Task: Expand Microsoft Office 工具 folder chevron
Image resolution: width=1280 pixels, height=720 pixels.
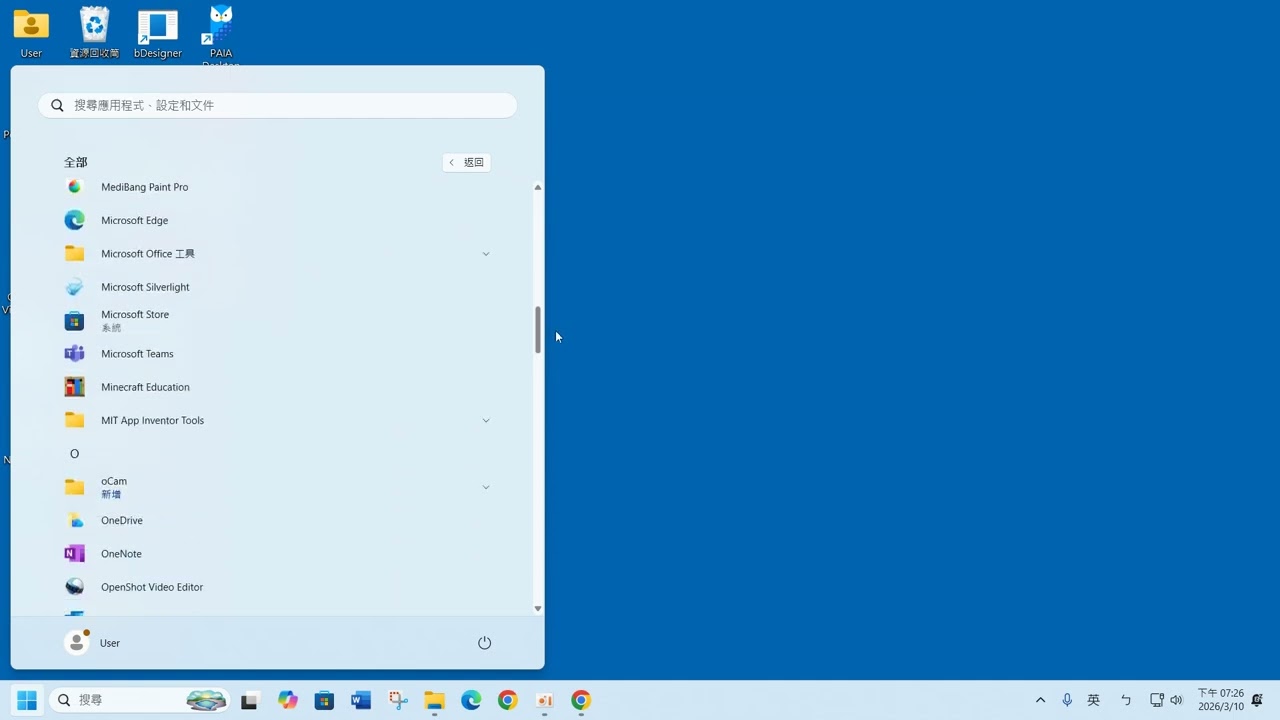Action: click(x=486, y=254)
